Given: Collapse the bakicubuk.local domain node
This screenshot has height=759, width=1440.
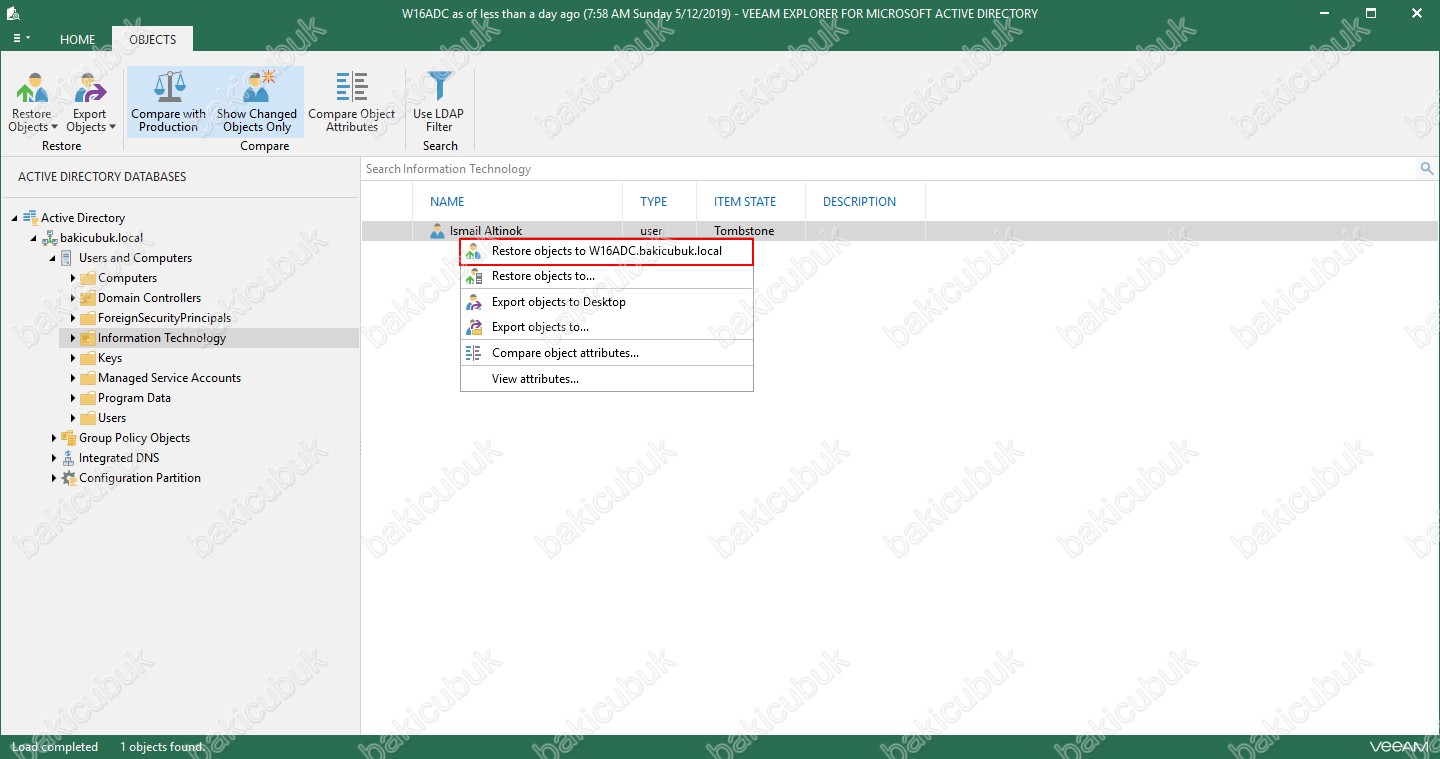Looking at the screenshot, I should (34, 238).
